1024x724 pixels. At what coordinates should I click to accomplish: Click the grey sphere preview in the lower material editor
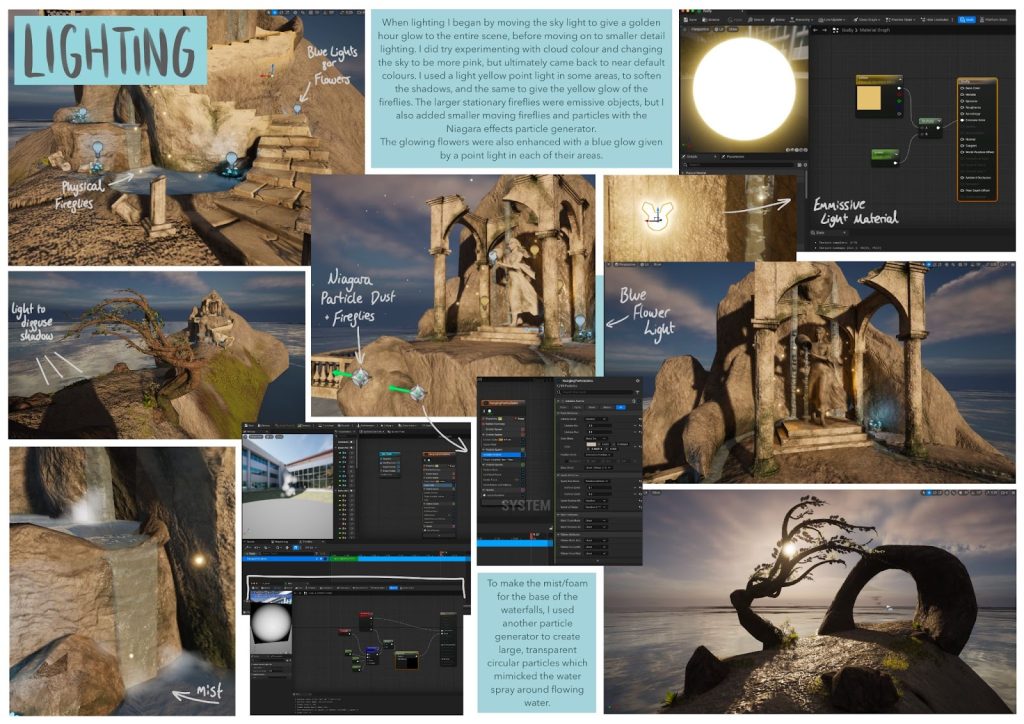[271, 623]
